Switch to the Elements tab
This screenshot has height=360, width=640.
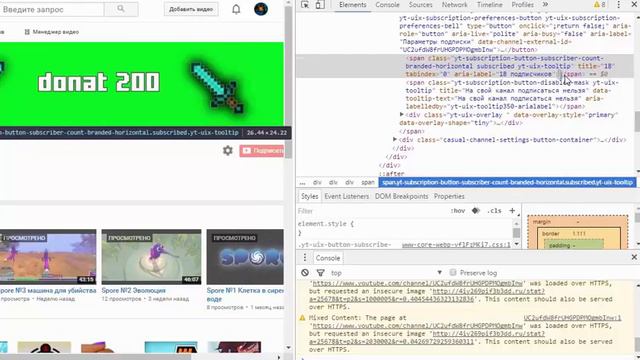(352, 5)
